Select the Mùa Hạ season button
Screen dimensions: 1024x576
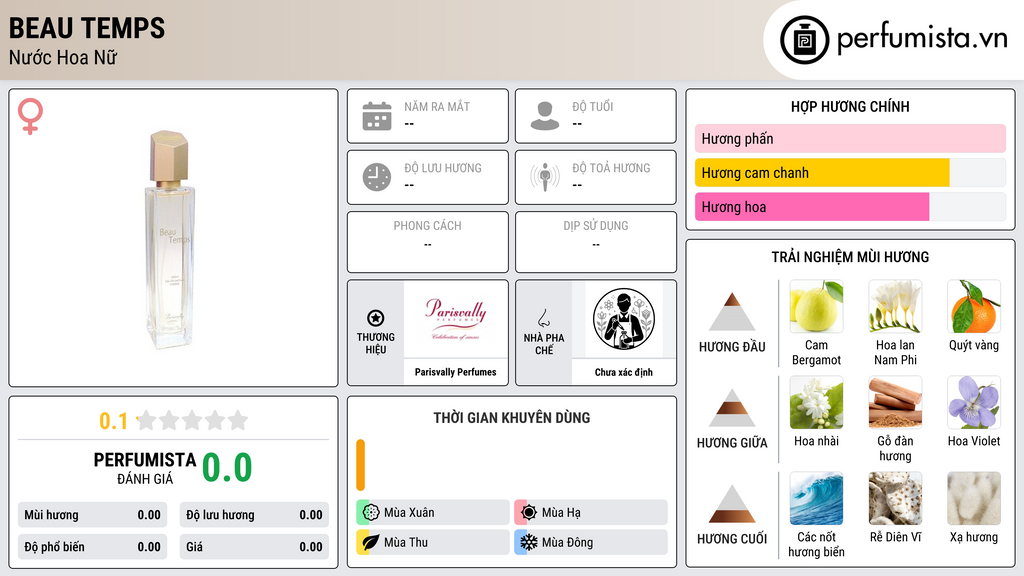[x=591, y=513]
